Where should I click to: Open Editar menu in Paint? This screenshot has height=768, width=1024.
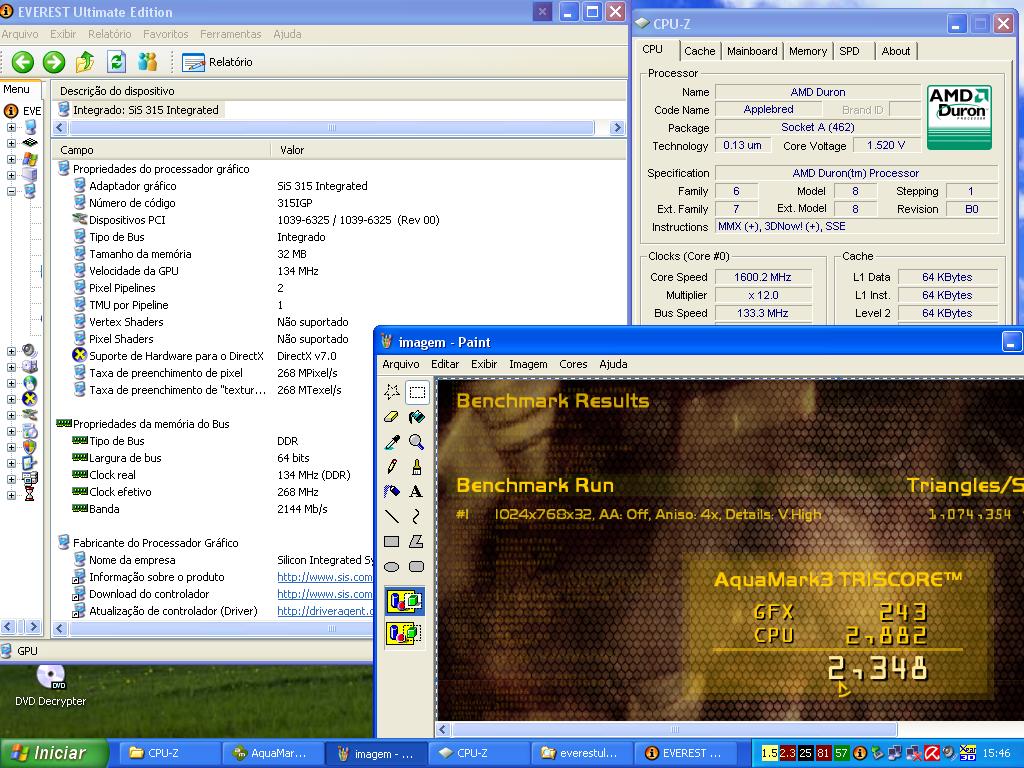pos(445,364)
